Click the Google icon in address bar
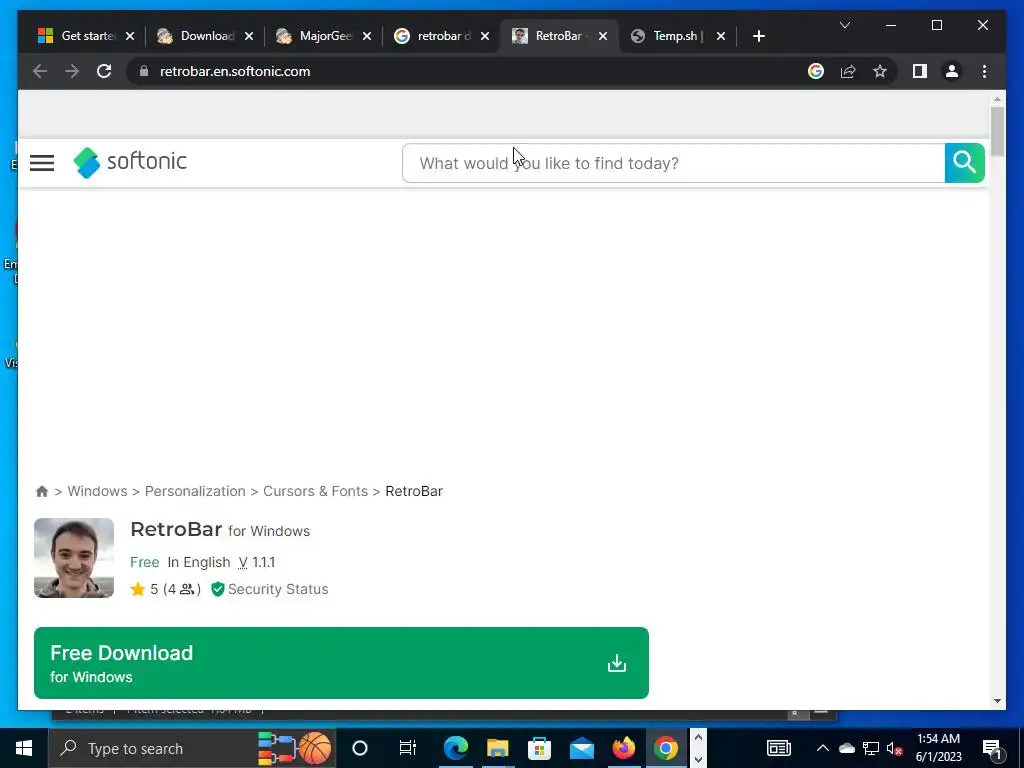 (816, 71)
